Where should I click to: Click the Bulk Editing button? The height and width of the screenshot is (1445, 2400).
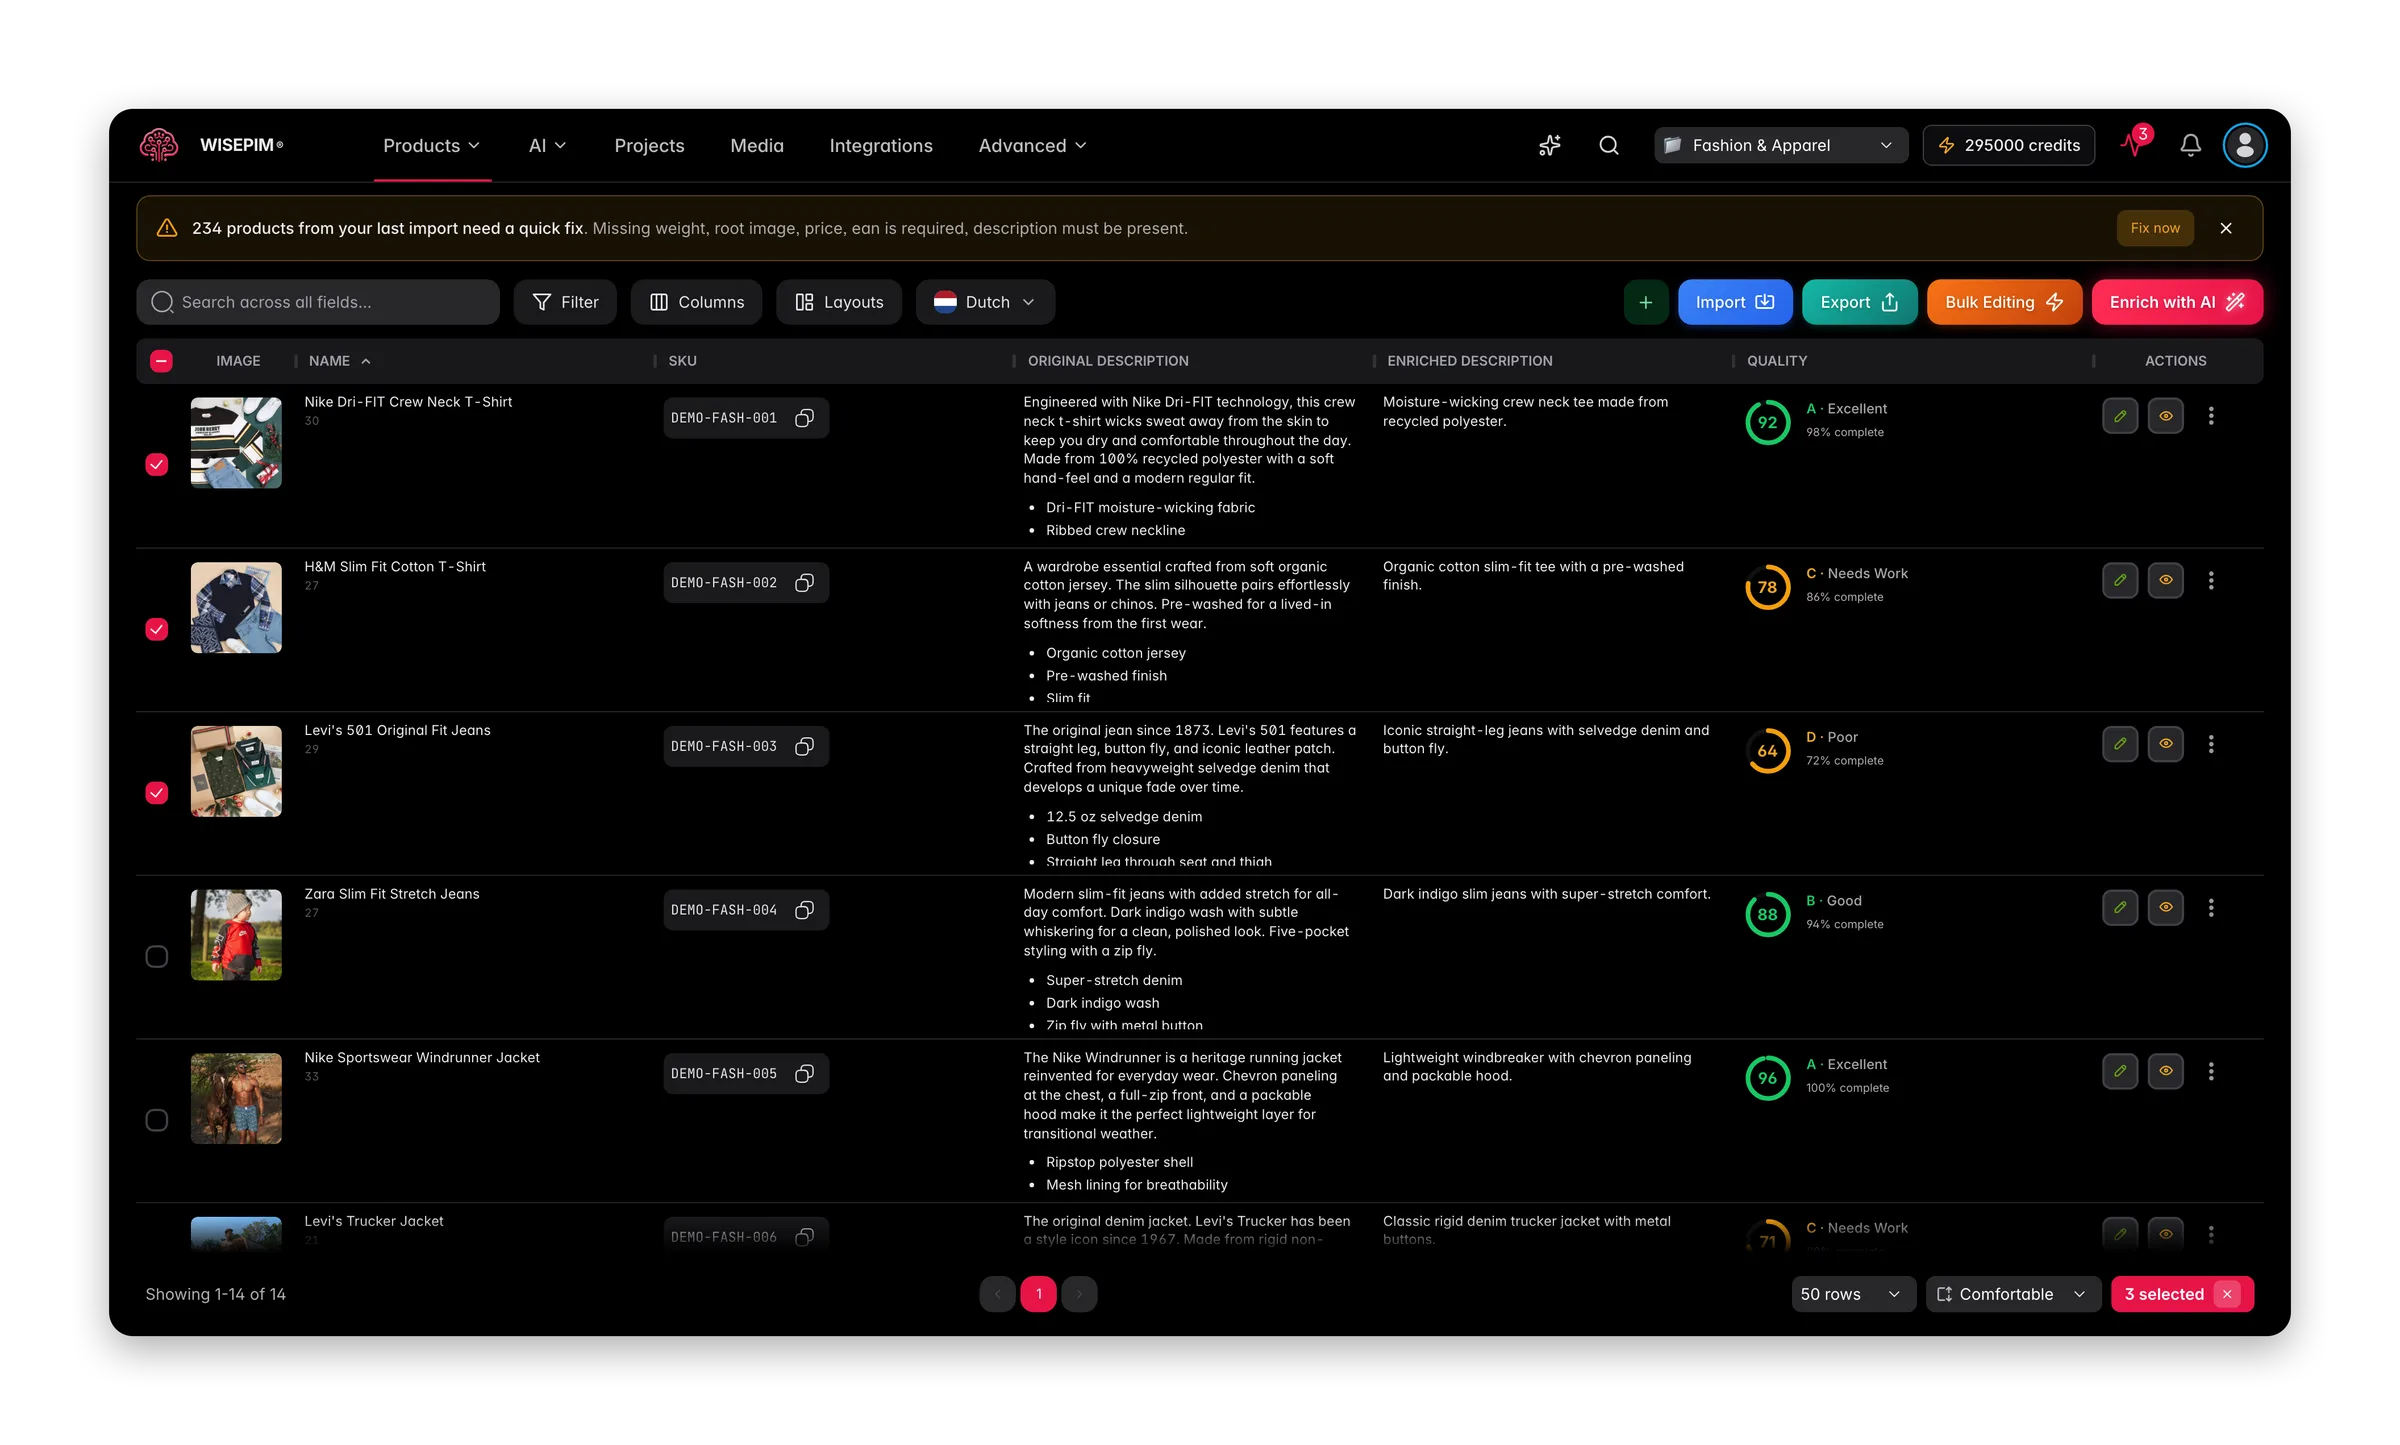coord(2004,302)
